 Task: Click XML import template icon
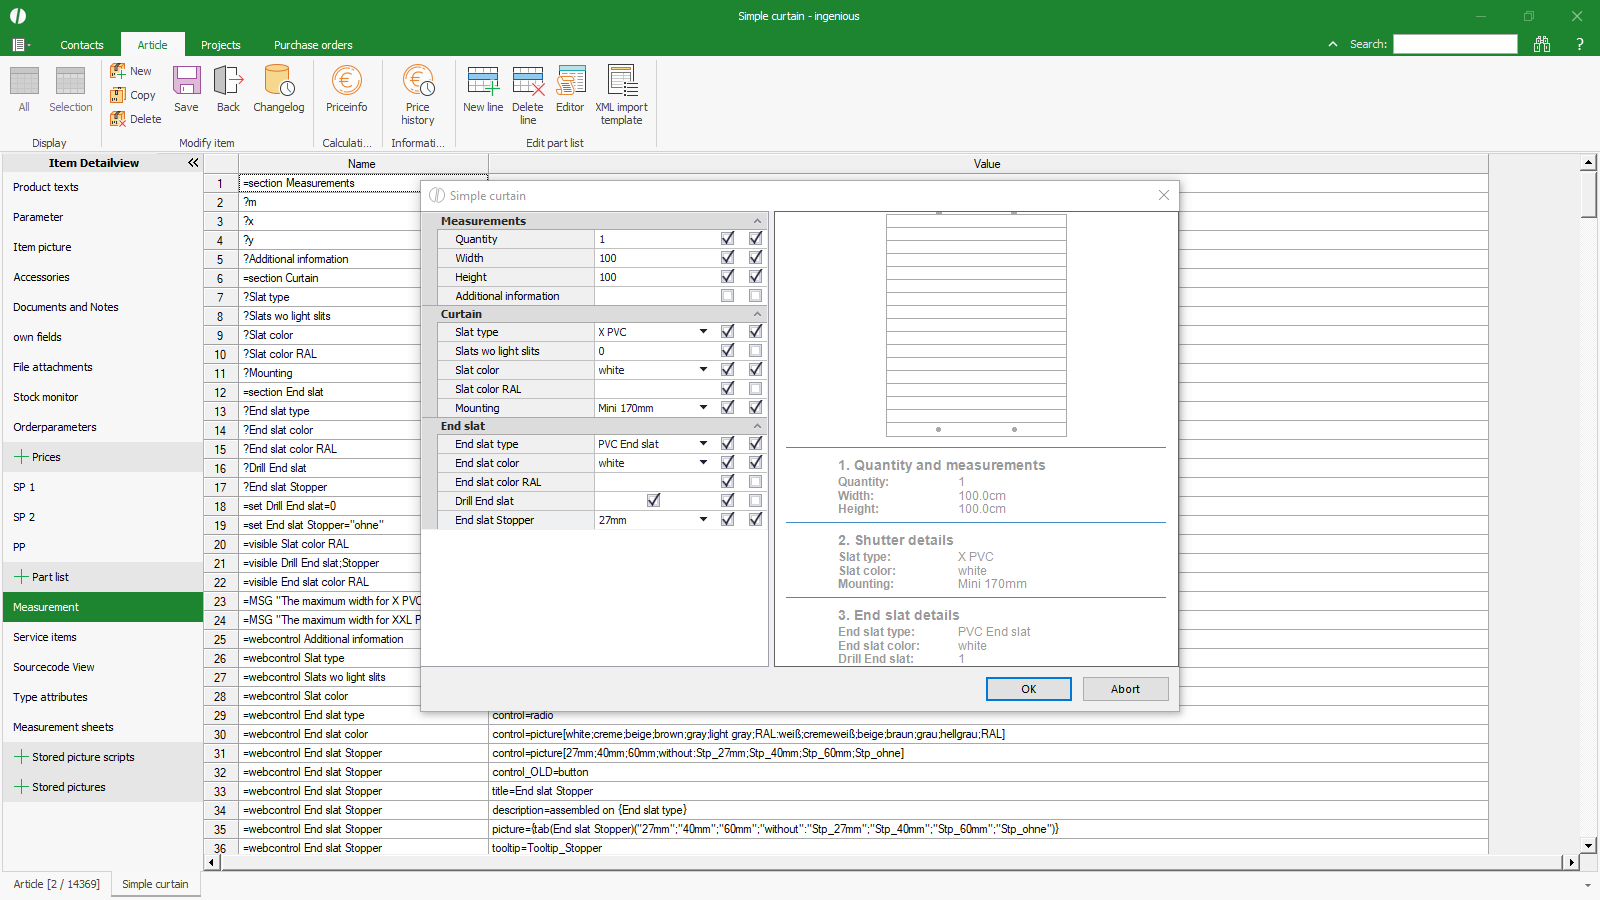621,82
